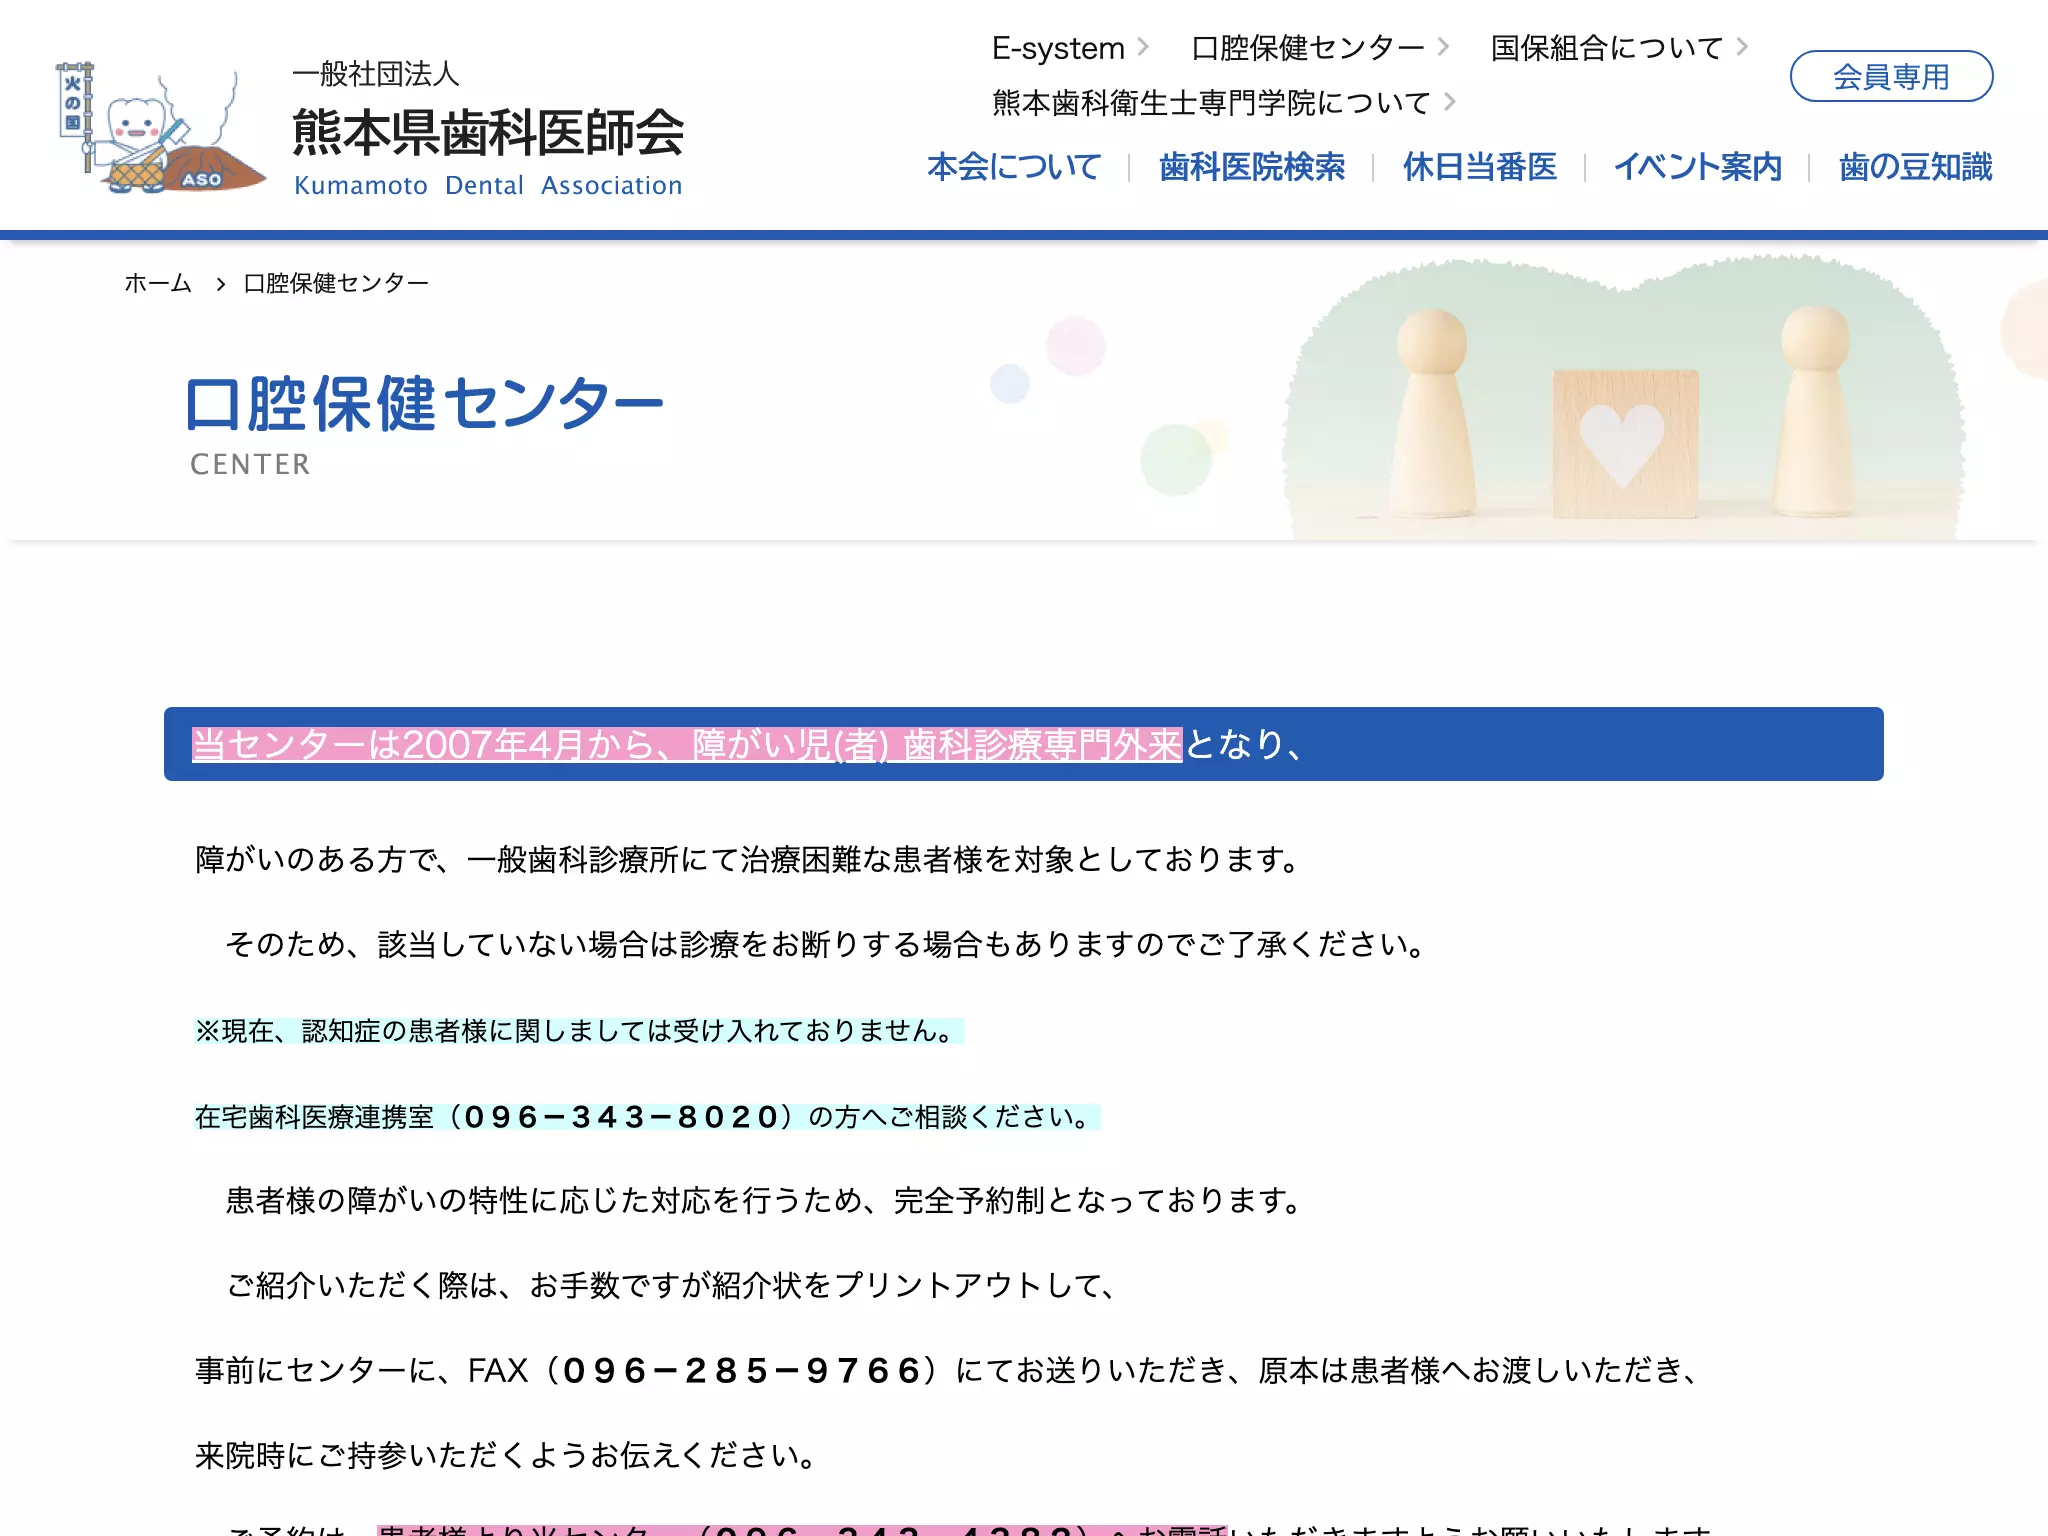The width and height of the screenshot is (2048, 1536).
Task: Click the breadcrumb separator arrow
Action: [x=220, y=284]
